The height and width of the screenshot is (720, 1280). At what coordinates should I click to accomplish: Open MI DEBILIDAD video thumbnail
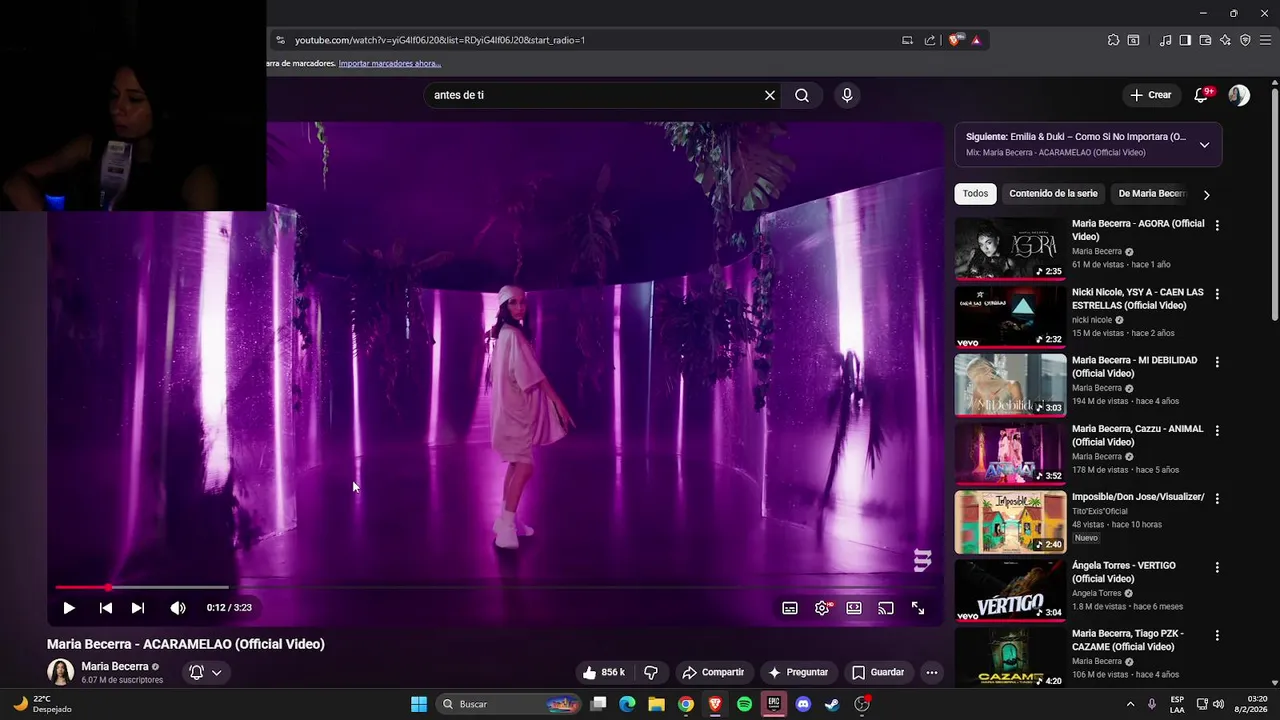1010,385
